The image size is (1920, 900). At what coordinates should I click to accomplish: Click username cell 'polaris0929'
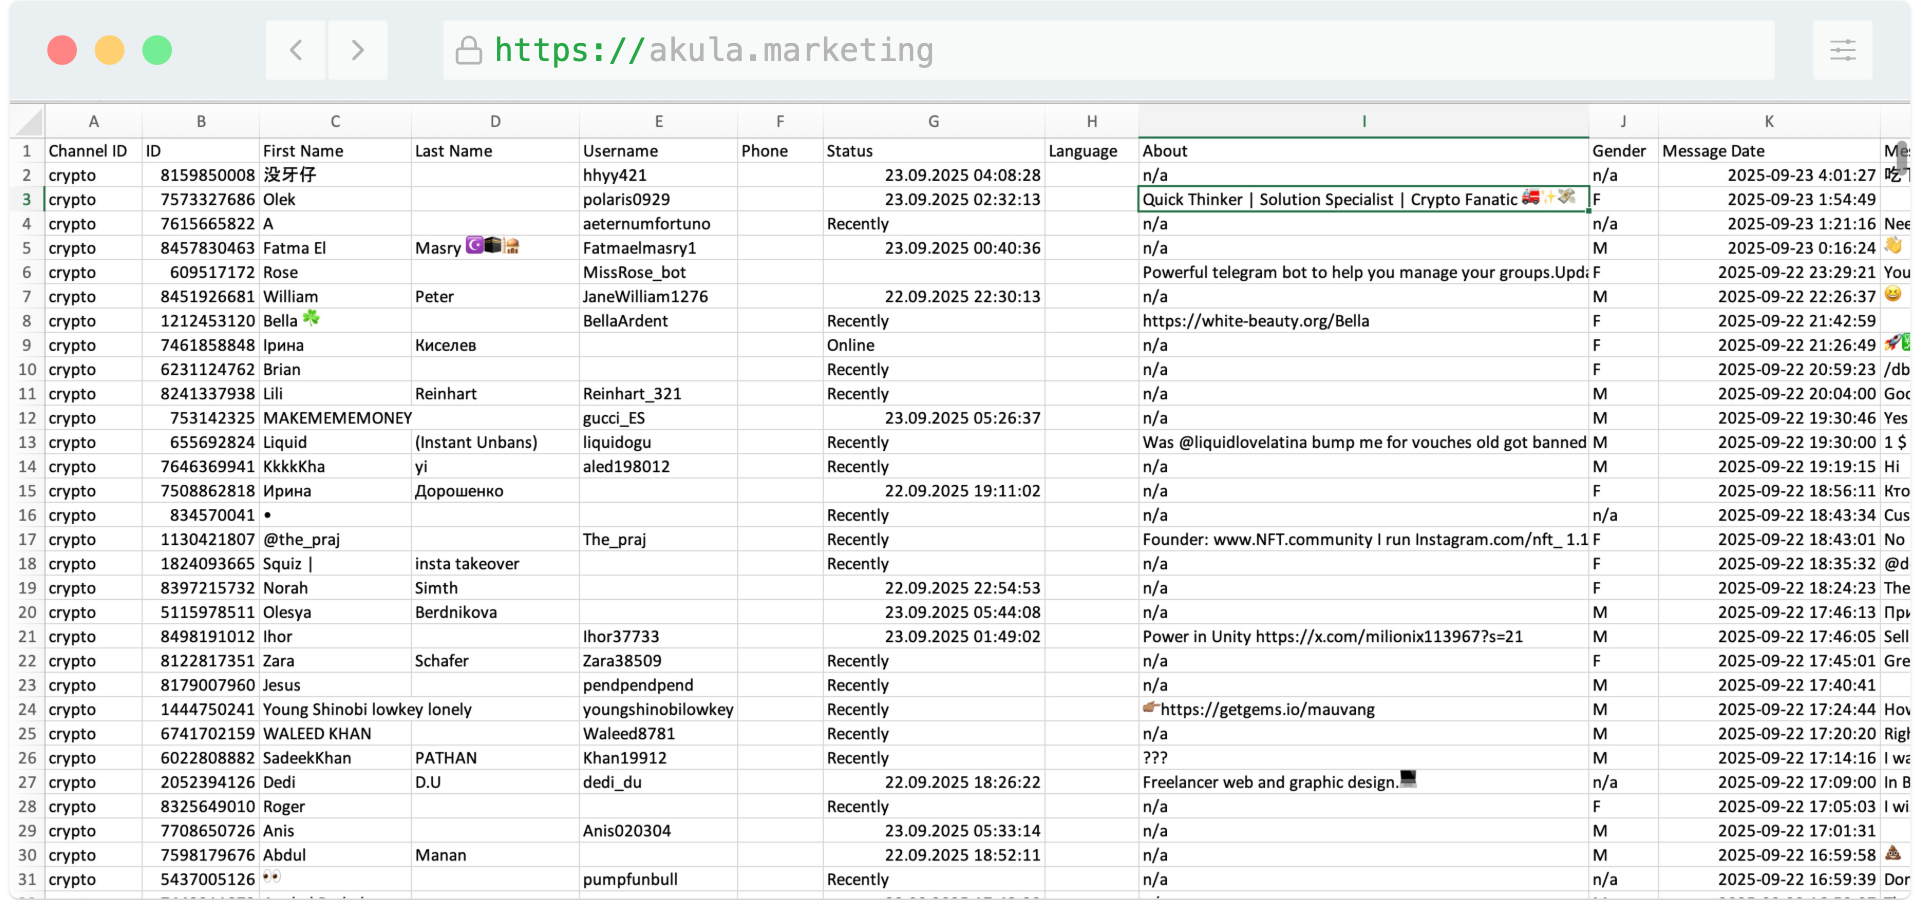[x=658, y=199]
